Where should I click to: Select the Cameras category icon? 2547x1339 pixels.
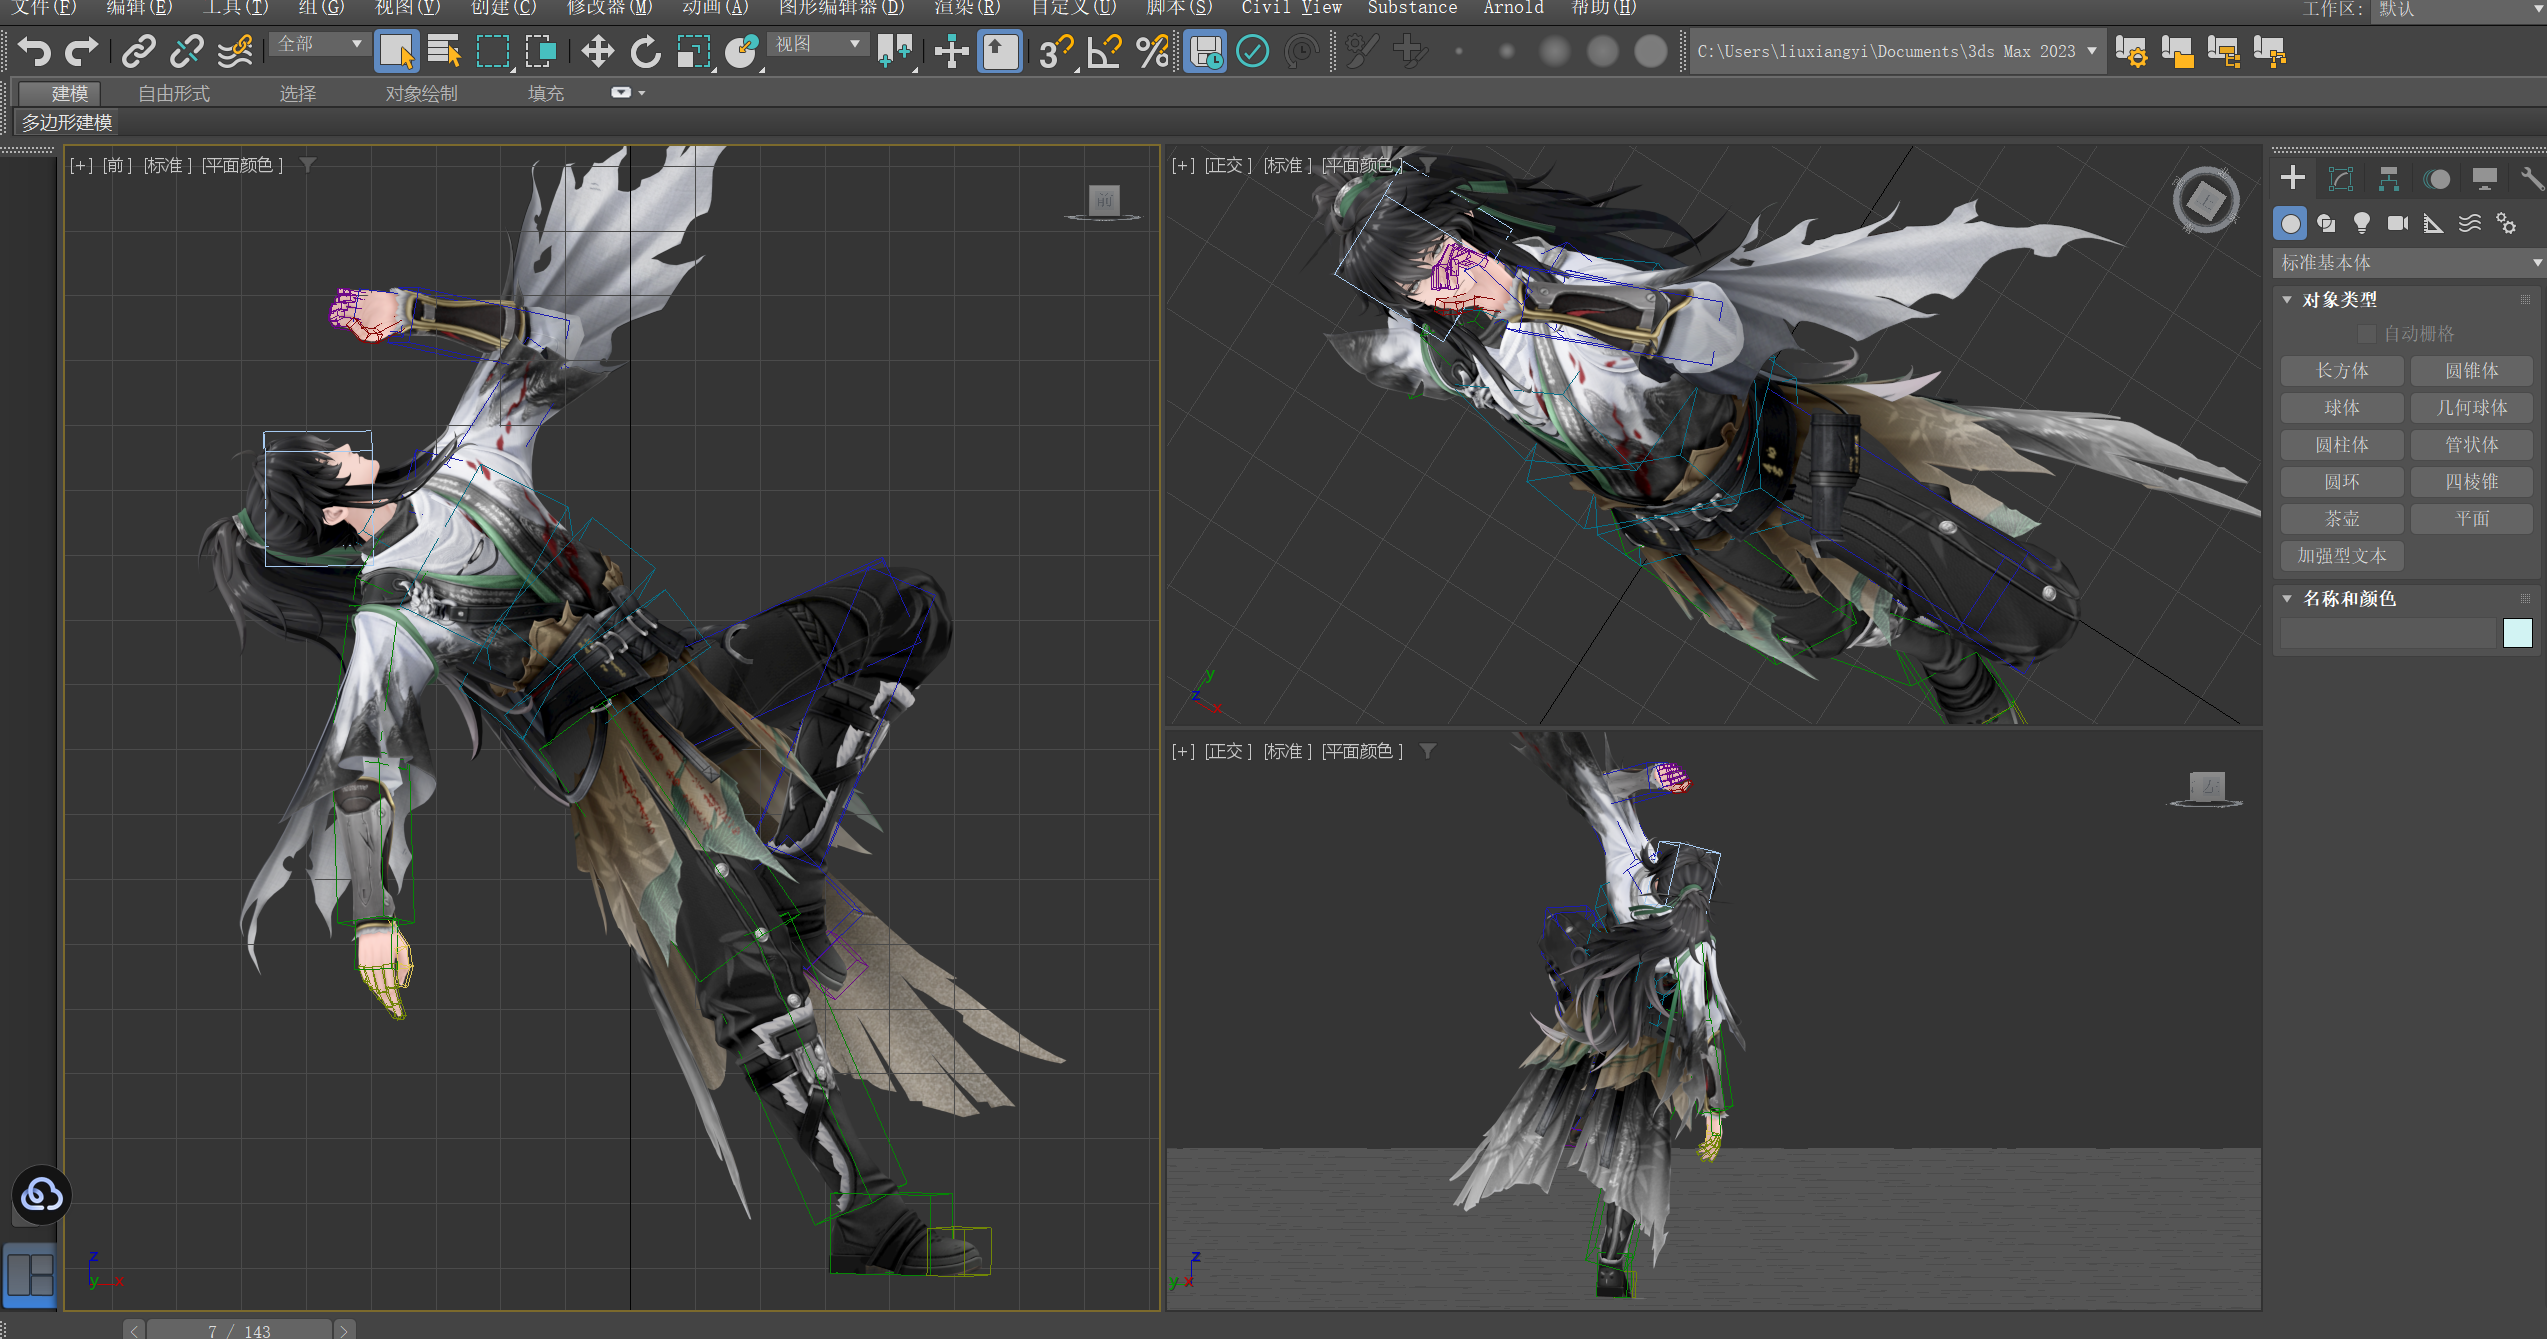[2398, 223]
